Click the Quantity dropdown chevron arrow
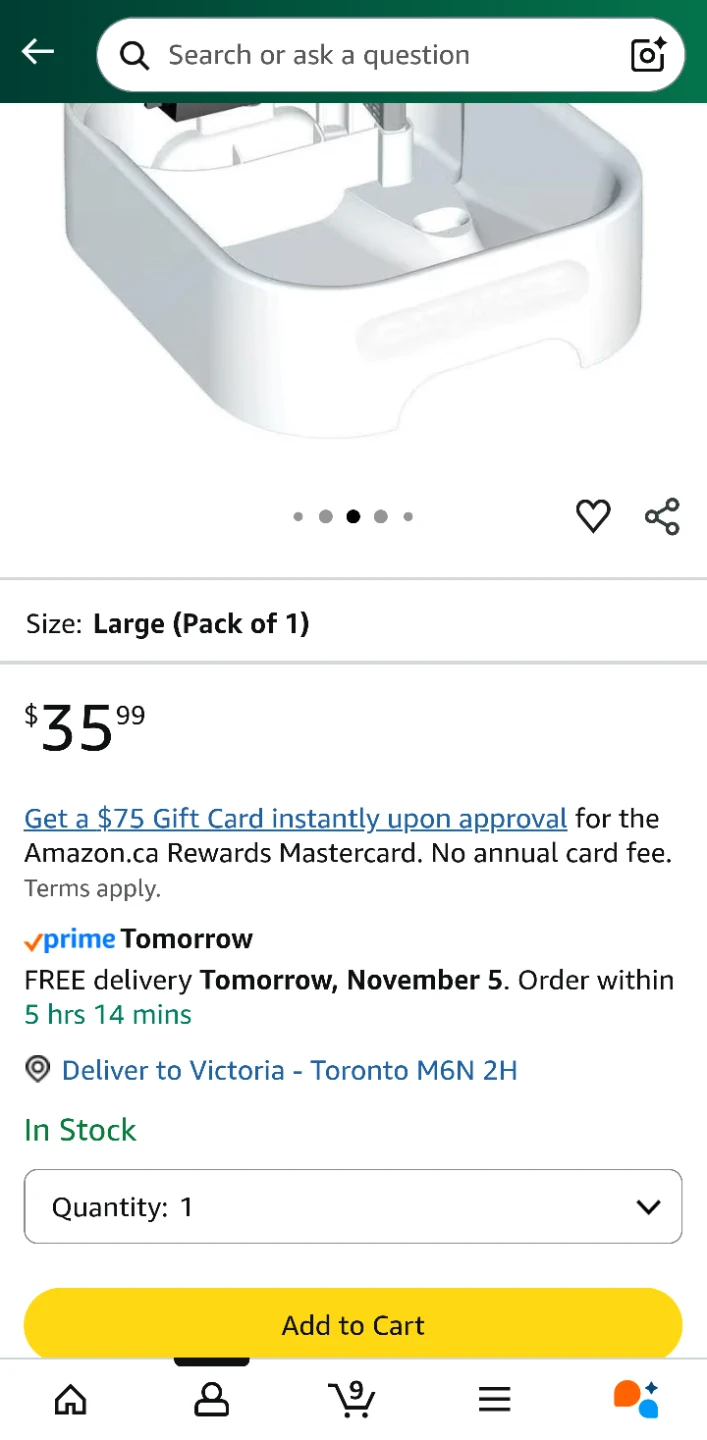This screenshot has width=707, height=1440. (x=648, y=1207)
